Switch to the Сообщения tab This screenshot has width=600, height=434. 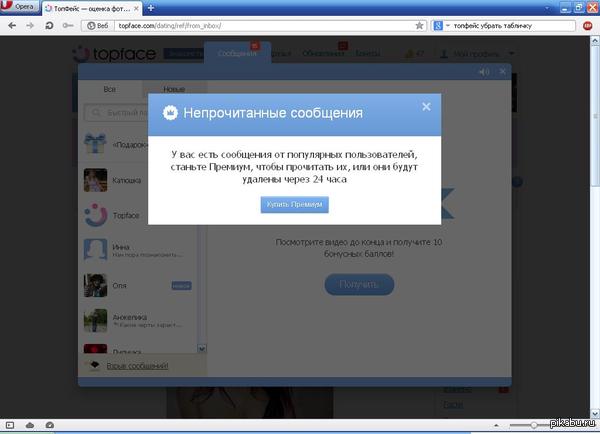point(237,51)
